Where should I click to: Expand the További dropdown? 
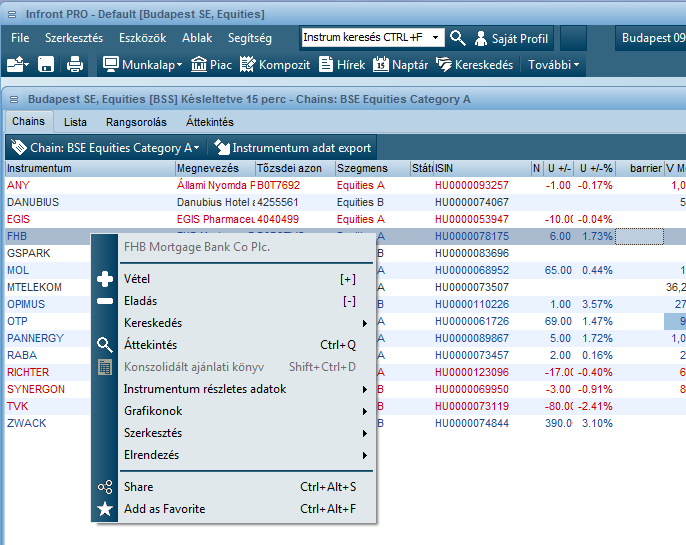coord(553,65)
